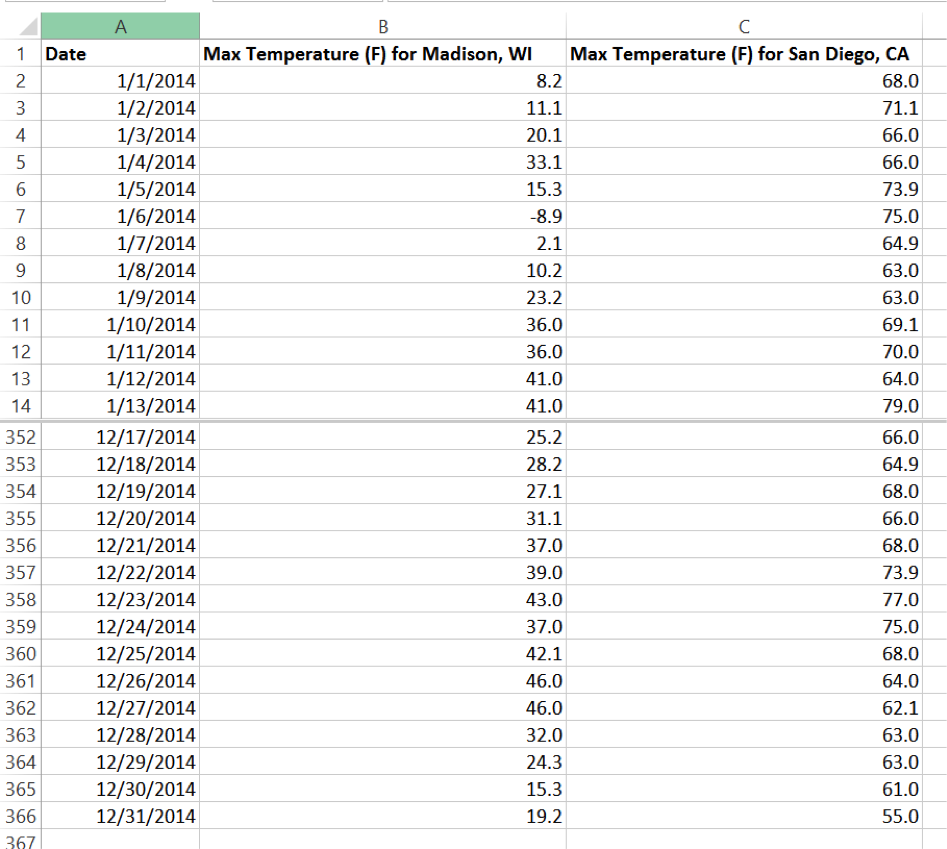Click the 55.0 San Diego temperature cell
The width and height of the screenshot is (947, 849).
(x=743, y=816)
